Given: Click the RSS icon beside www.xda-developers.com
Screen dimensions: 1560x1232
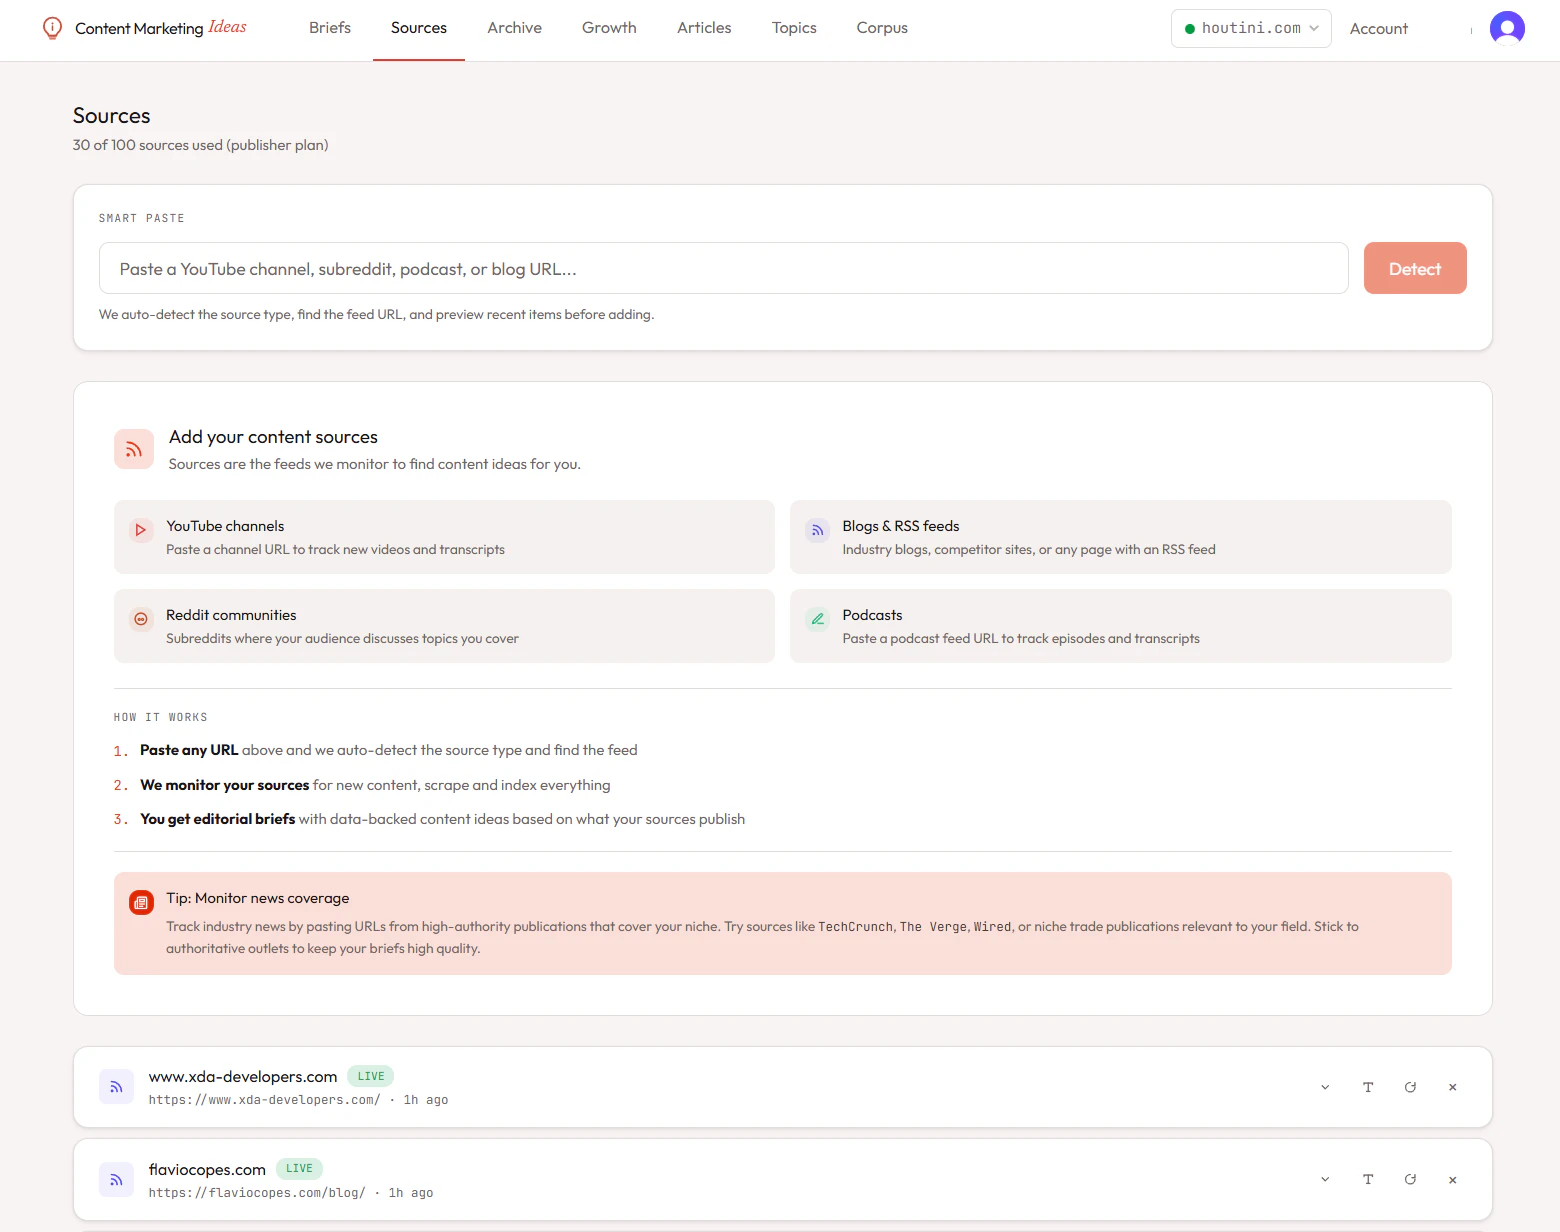Looking at the screenshot, I should 116,1086.
